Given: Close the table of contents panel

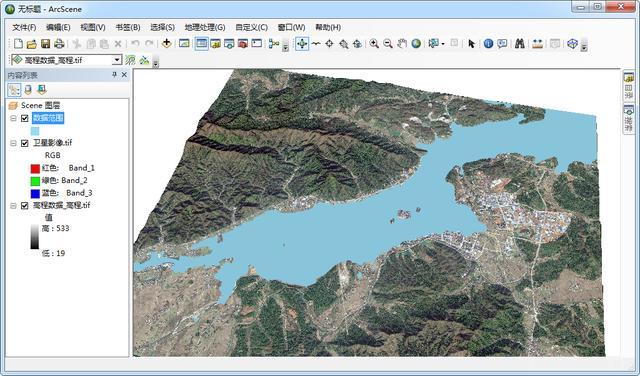Looking at the screenshot, I should tap(124, 75).
